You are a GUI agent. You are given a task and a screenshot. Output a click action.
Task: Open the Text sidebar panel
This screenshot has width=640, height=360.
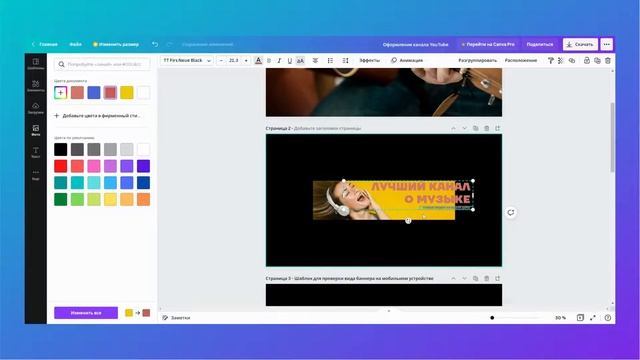point(36,152)
